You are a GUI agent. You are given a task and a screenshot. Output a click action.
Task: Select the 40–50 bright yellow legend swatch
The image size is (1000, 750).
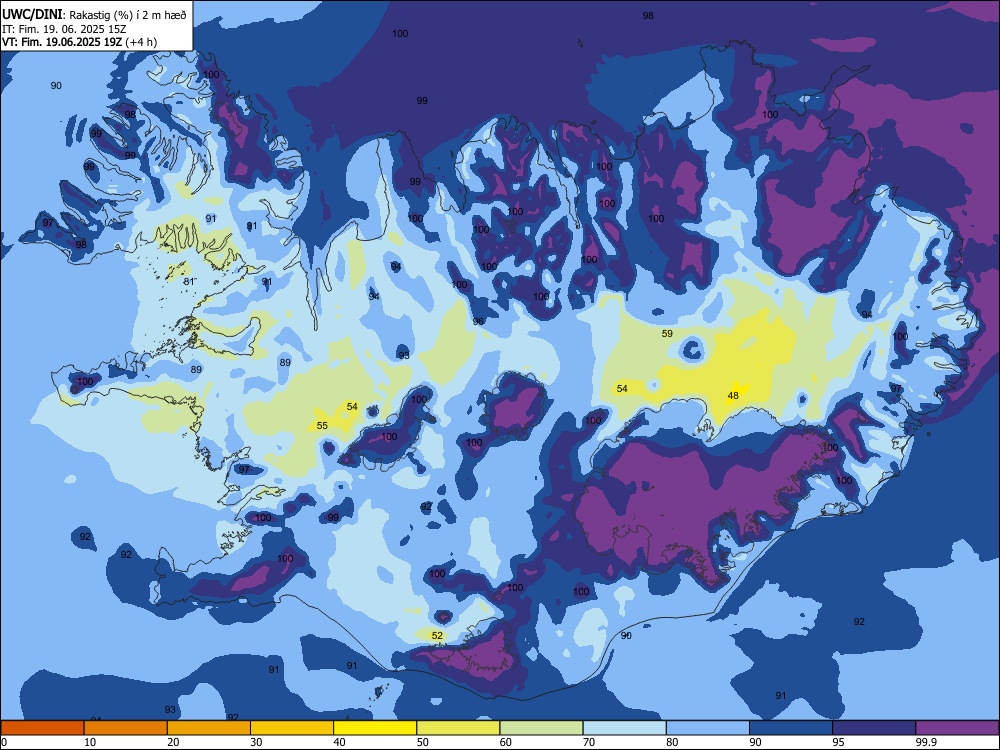click(x=375, y=728)
